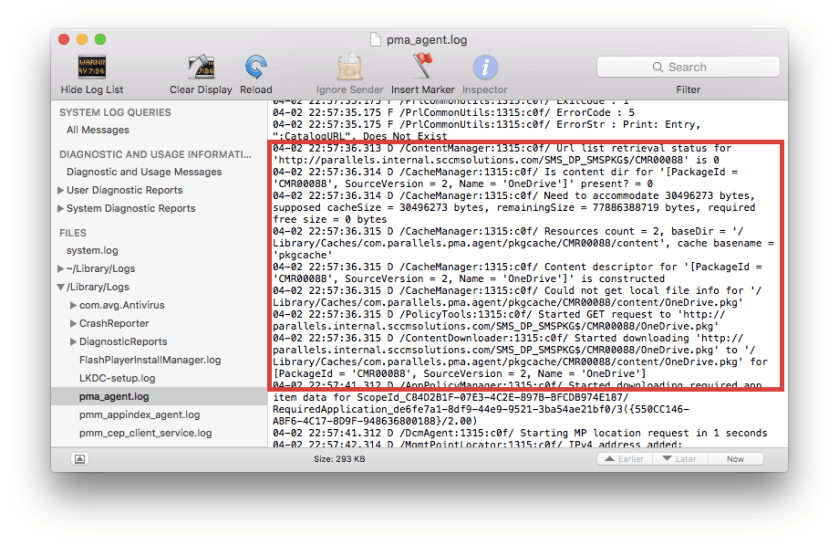Click the FILES section header
839x545 pixels.
pos(73,233)
